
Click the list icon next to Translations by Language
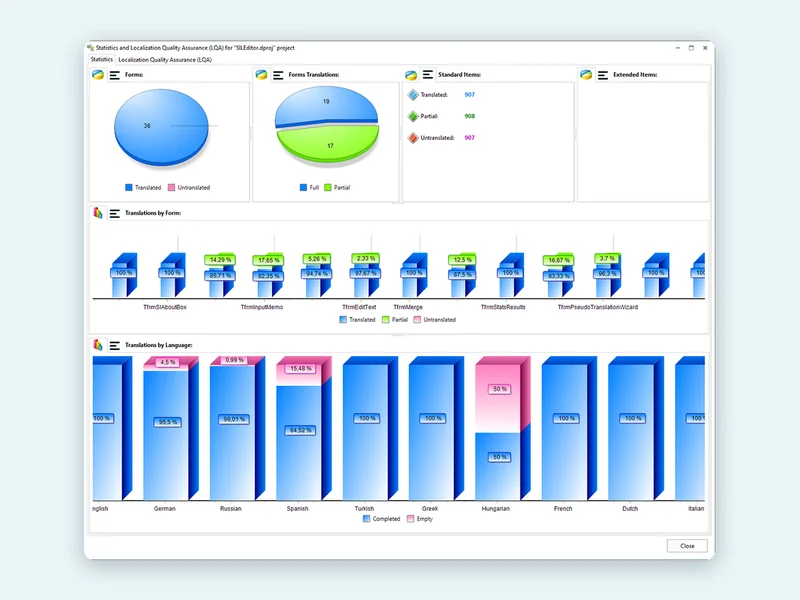pos(115,345)
